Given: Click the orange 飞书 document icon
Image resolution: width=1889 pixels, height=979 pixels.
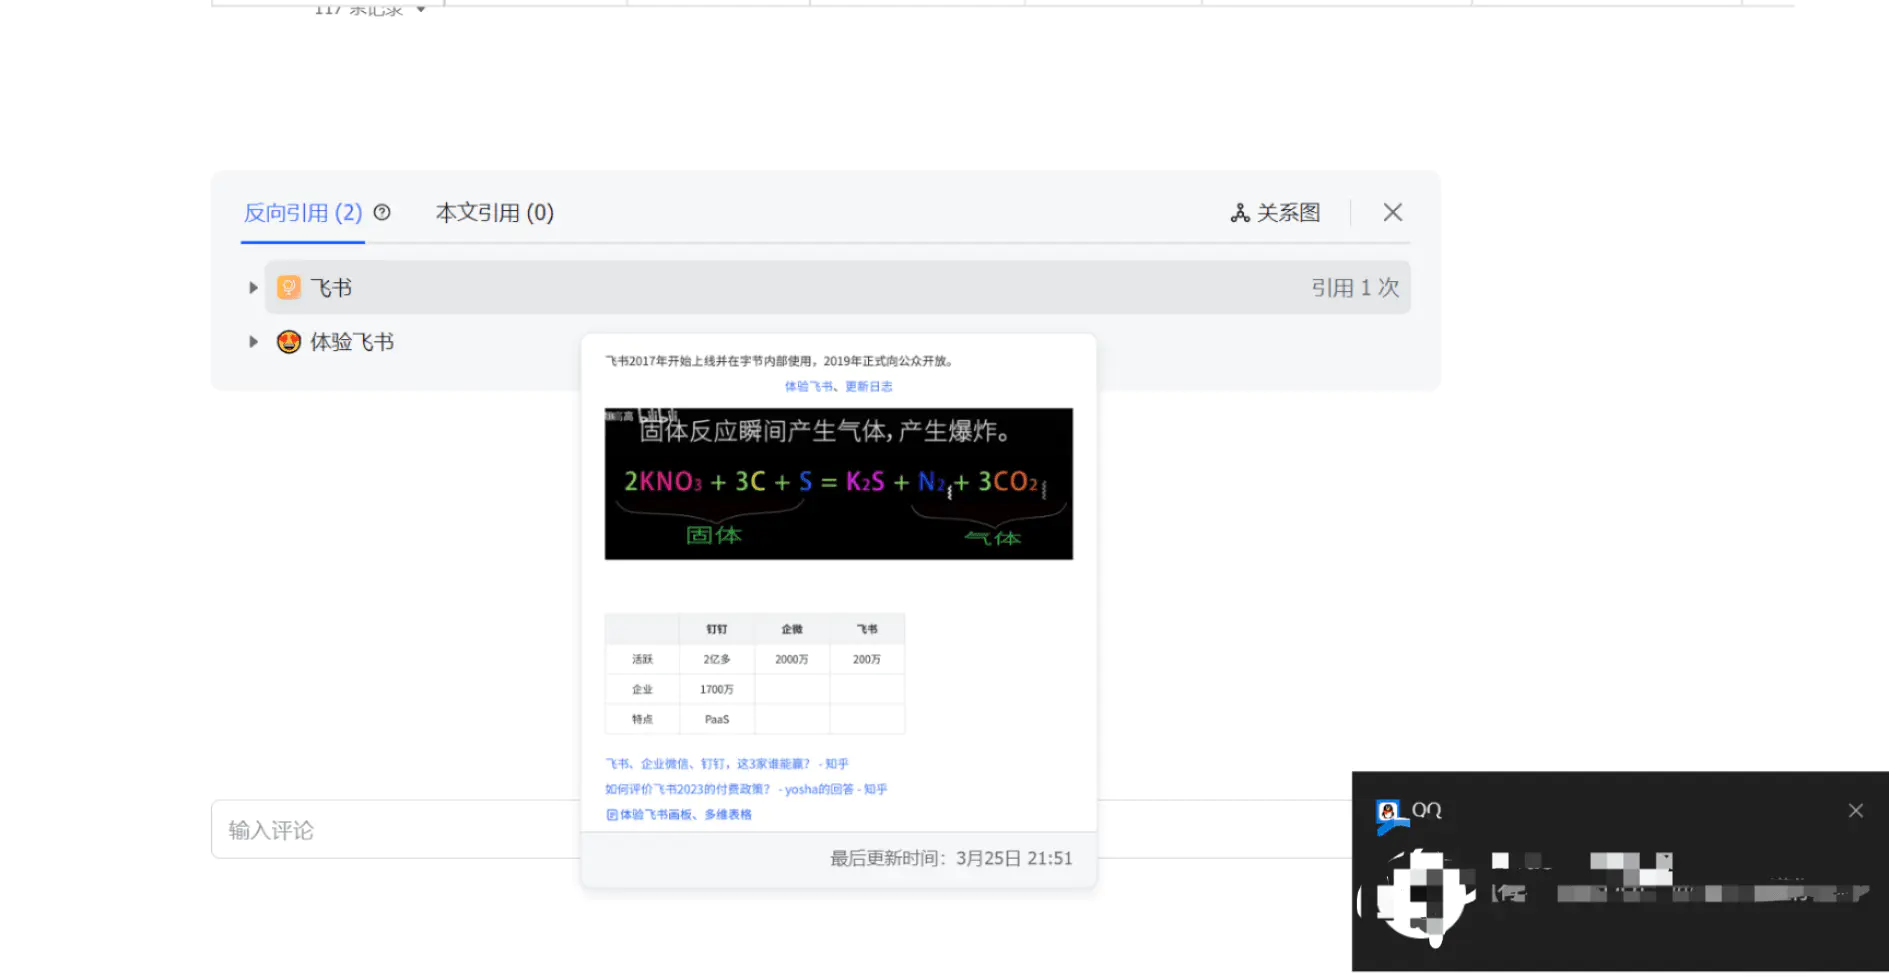Looking at the screenshot, I should tap(289, 288).
